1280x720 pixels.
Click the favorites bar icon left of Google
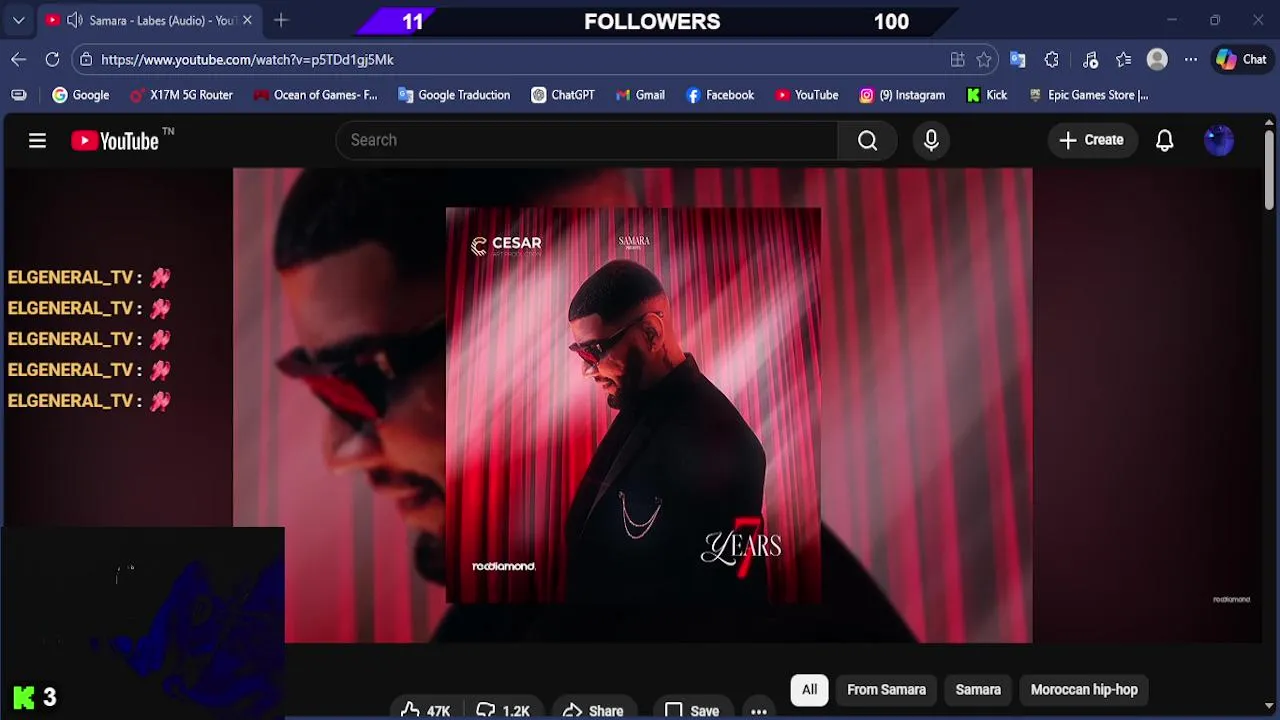coord(19,95)
